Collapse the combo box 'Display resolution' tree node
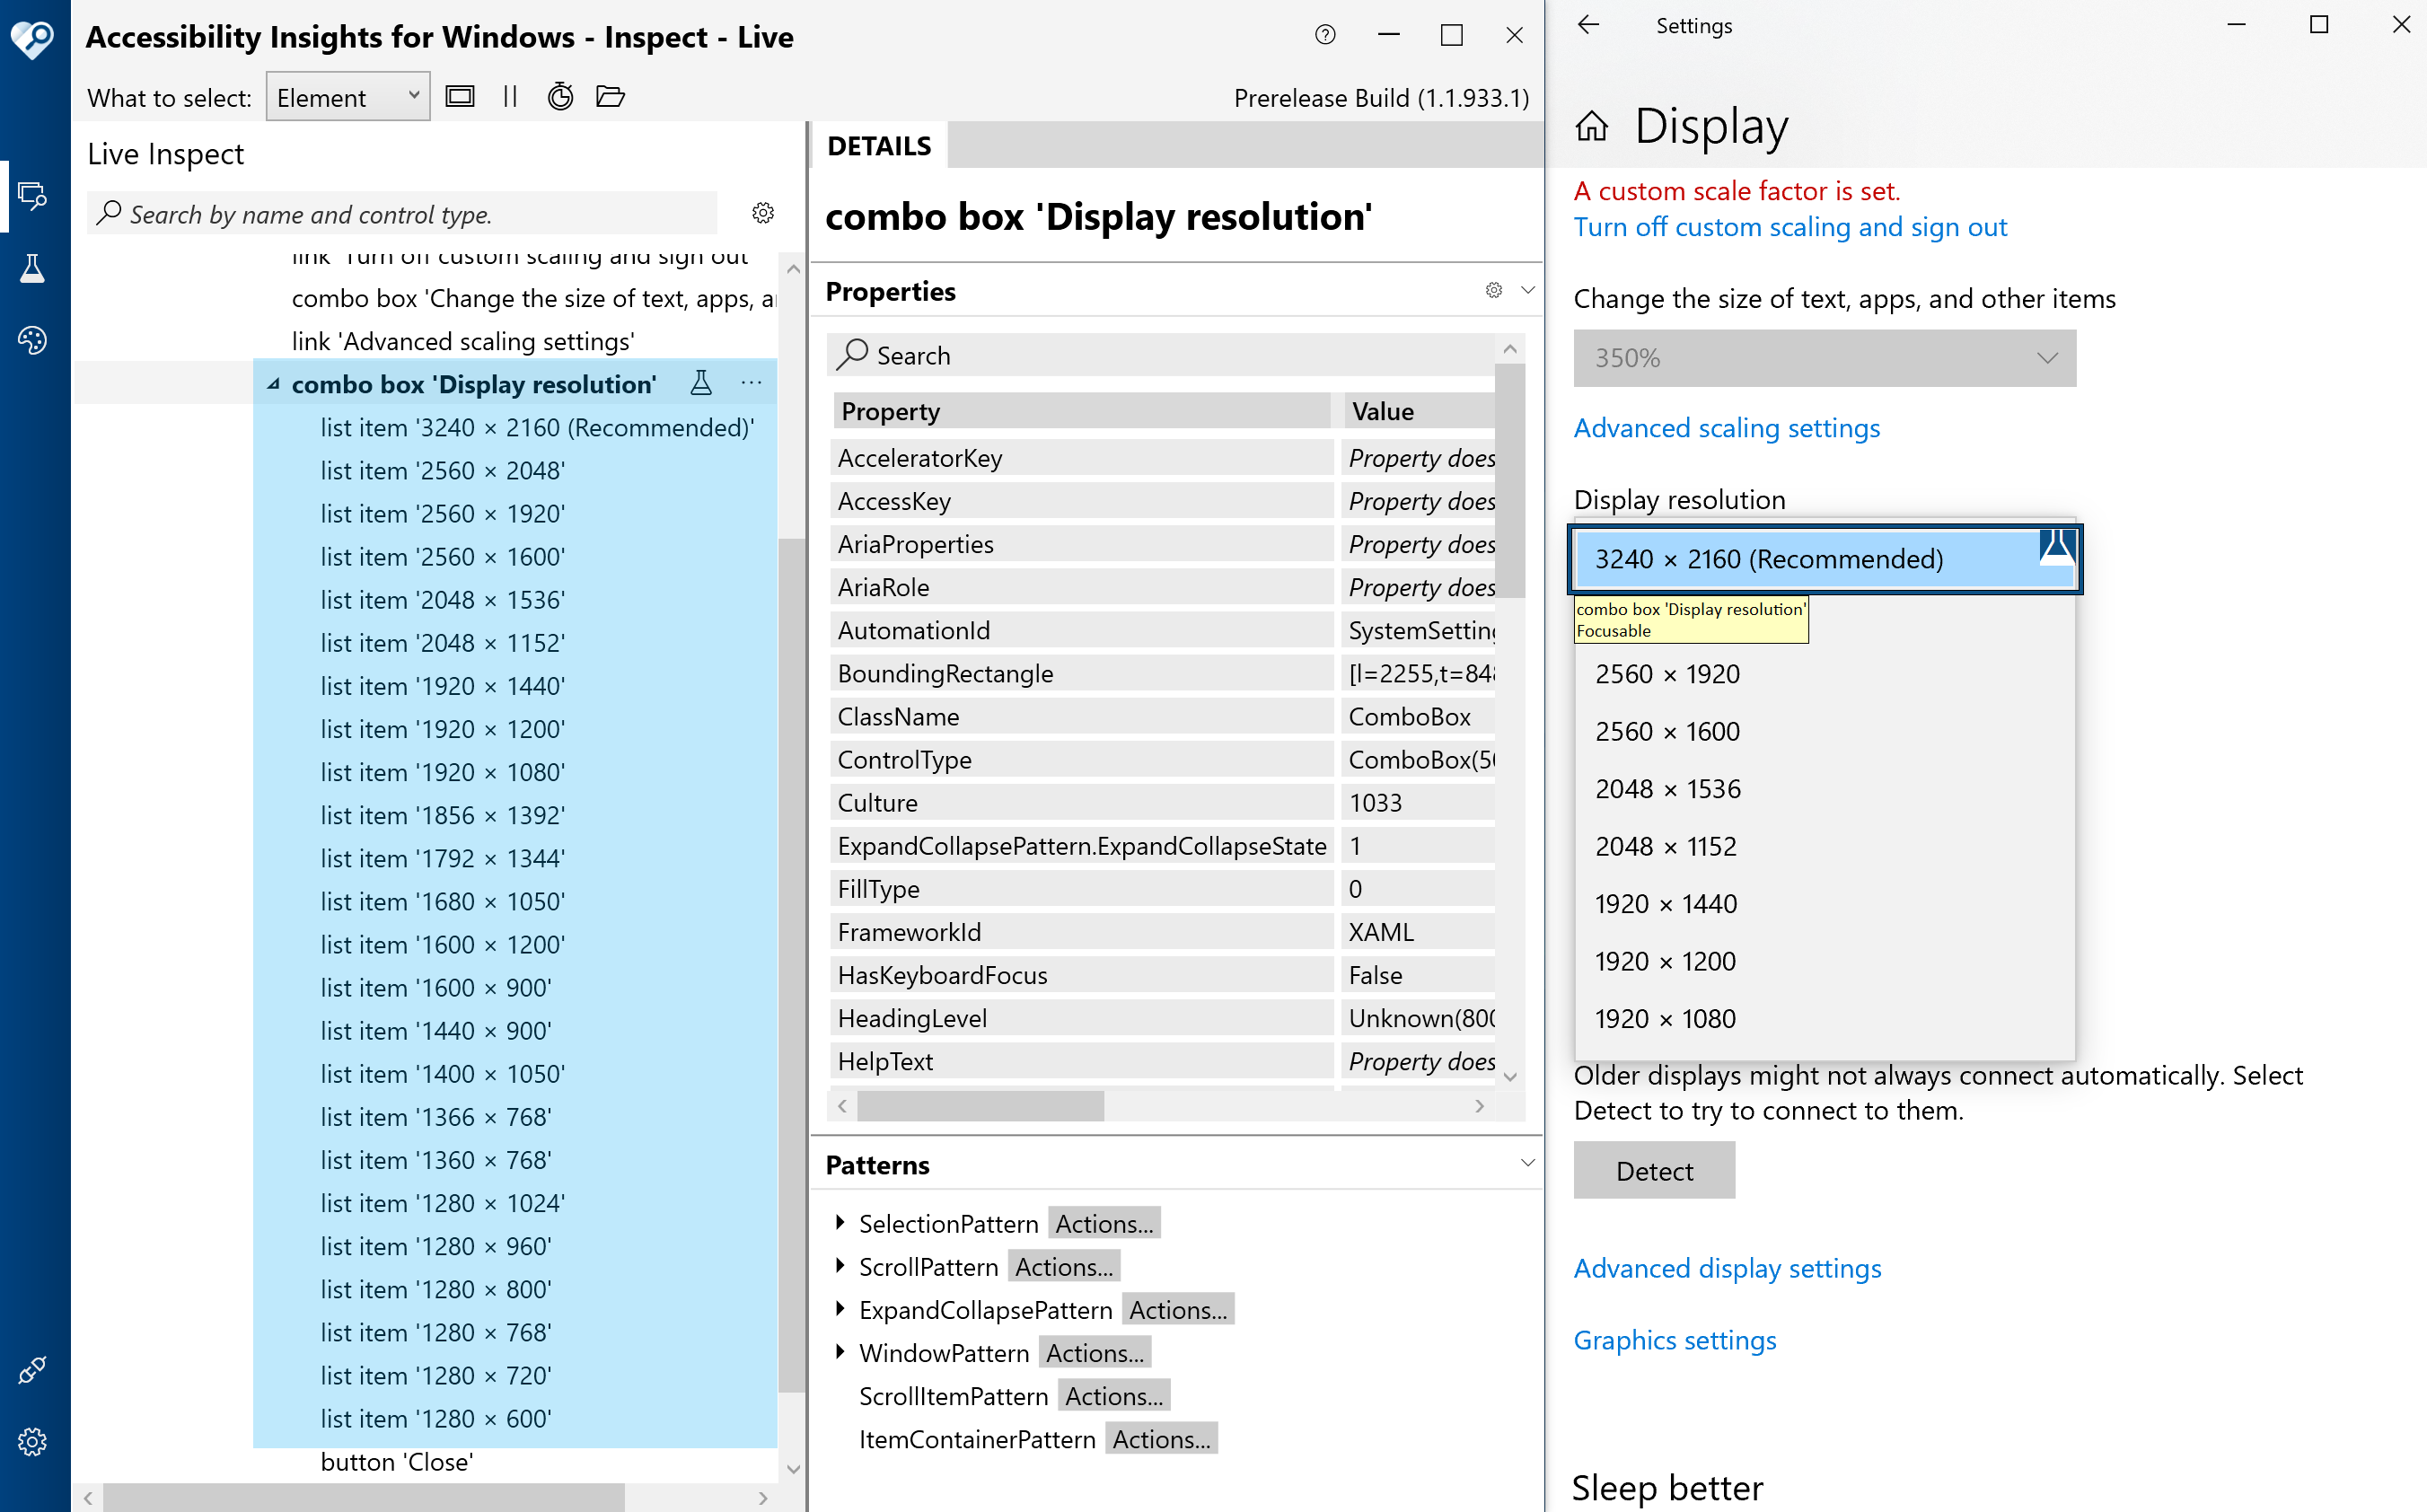 tap(273, 384)
